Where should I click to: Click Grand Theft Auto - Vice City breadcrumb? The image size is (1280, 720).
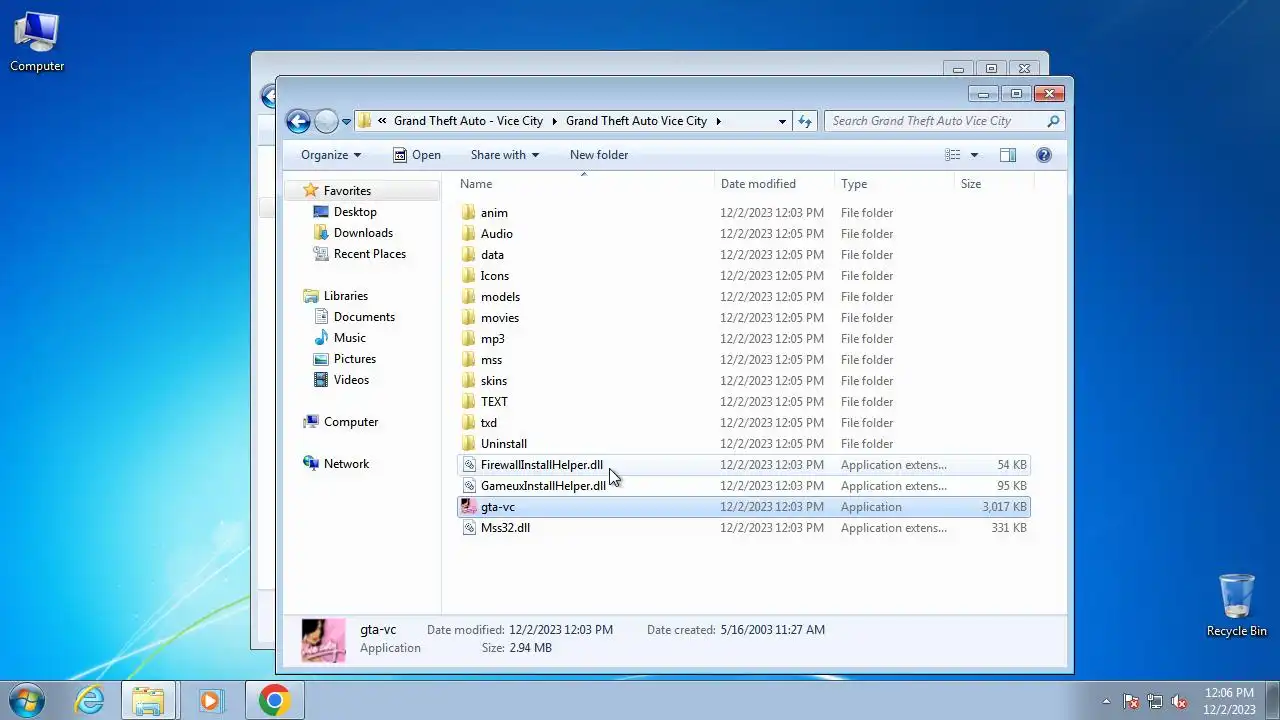click(468, 121)
